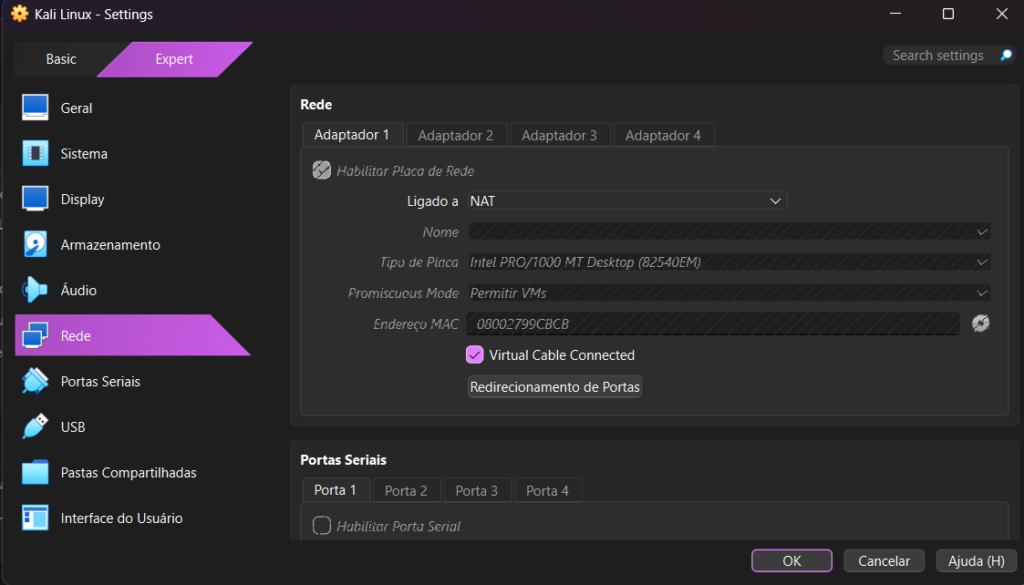This screenshot has height=585, width=1024.
Task: Select the Sistema chip icon
Action: (35, 154)
